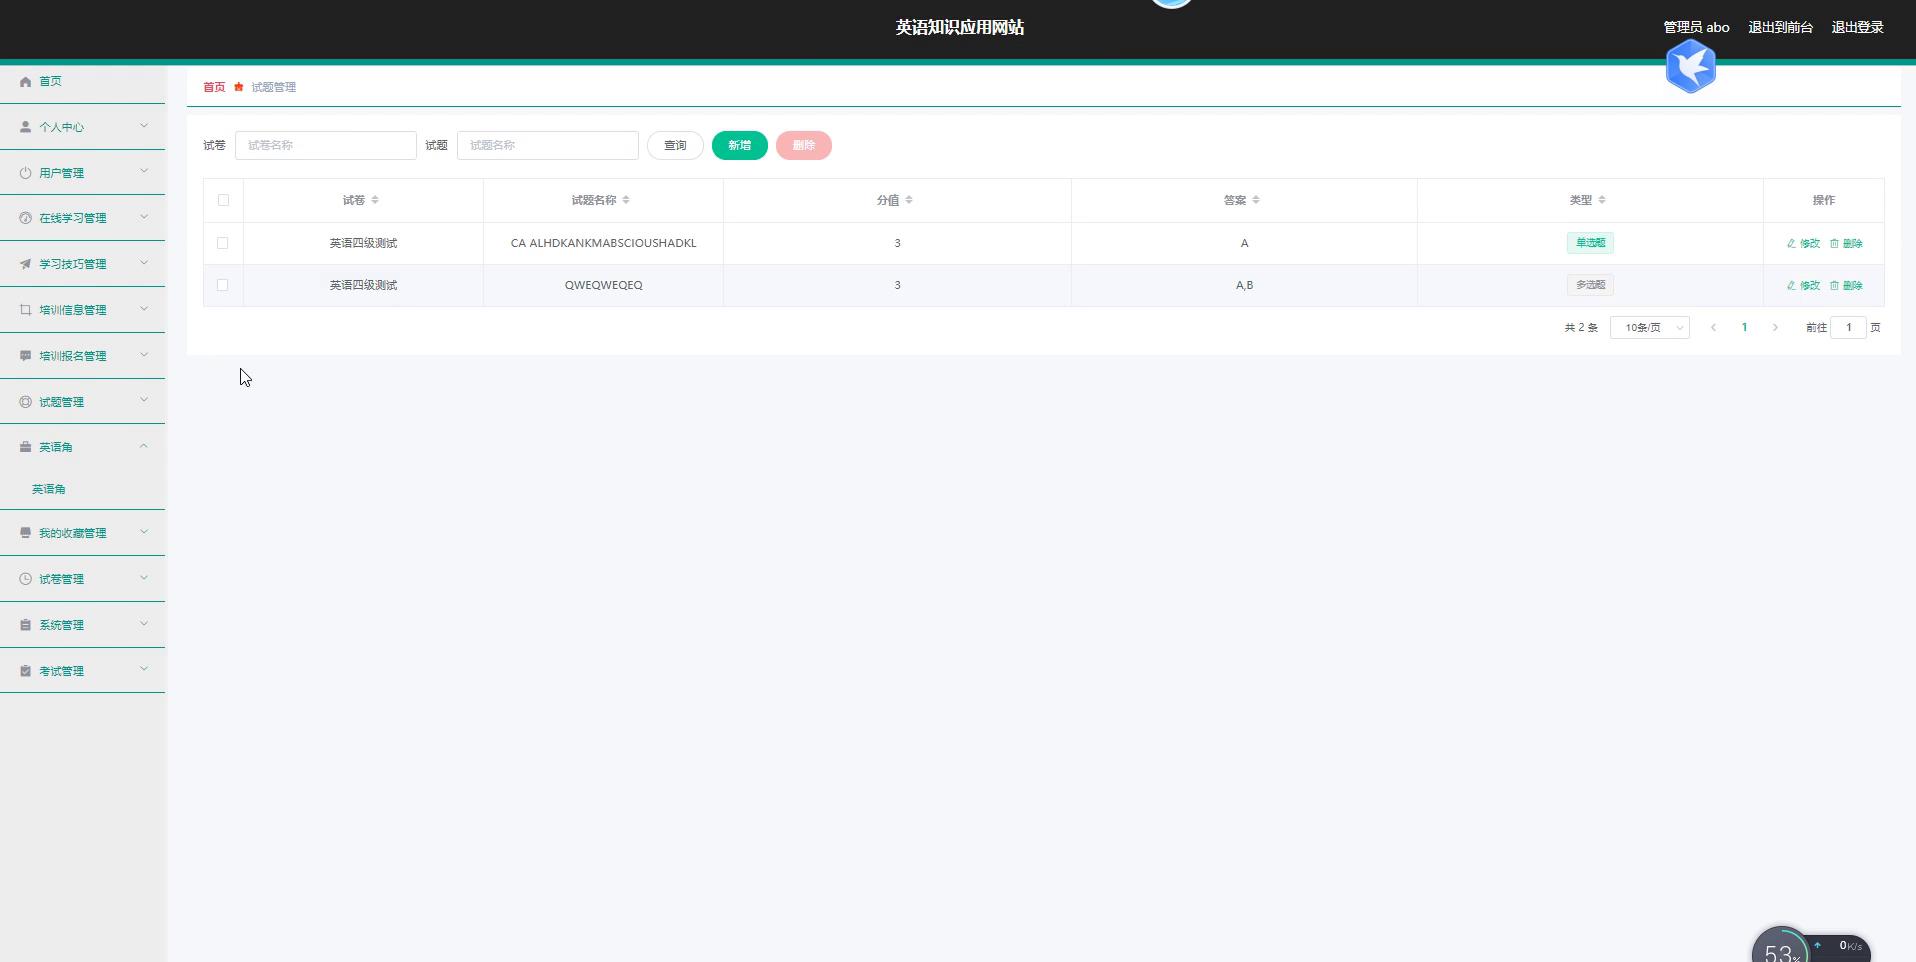Toggle the select-all checkbox in table header
The height and width of the screenshot is (962, 1916).
[x=223, y=201]
